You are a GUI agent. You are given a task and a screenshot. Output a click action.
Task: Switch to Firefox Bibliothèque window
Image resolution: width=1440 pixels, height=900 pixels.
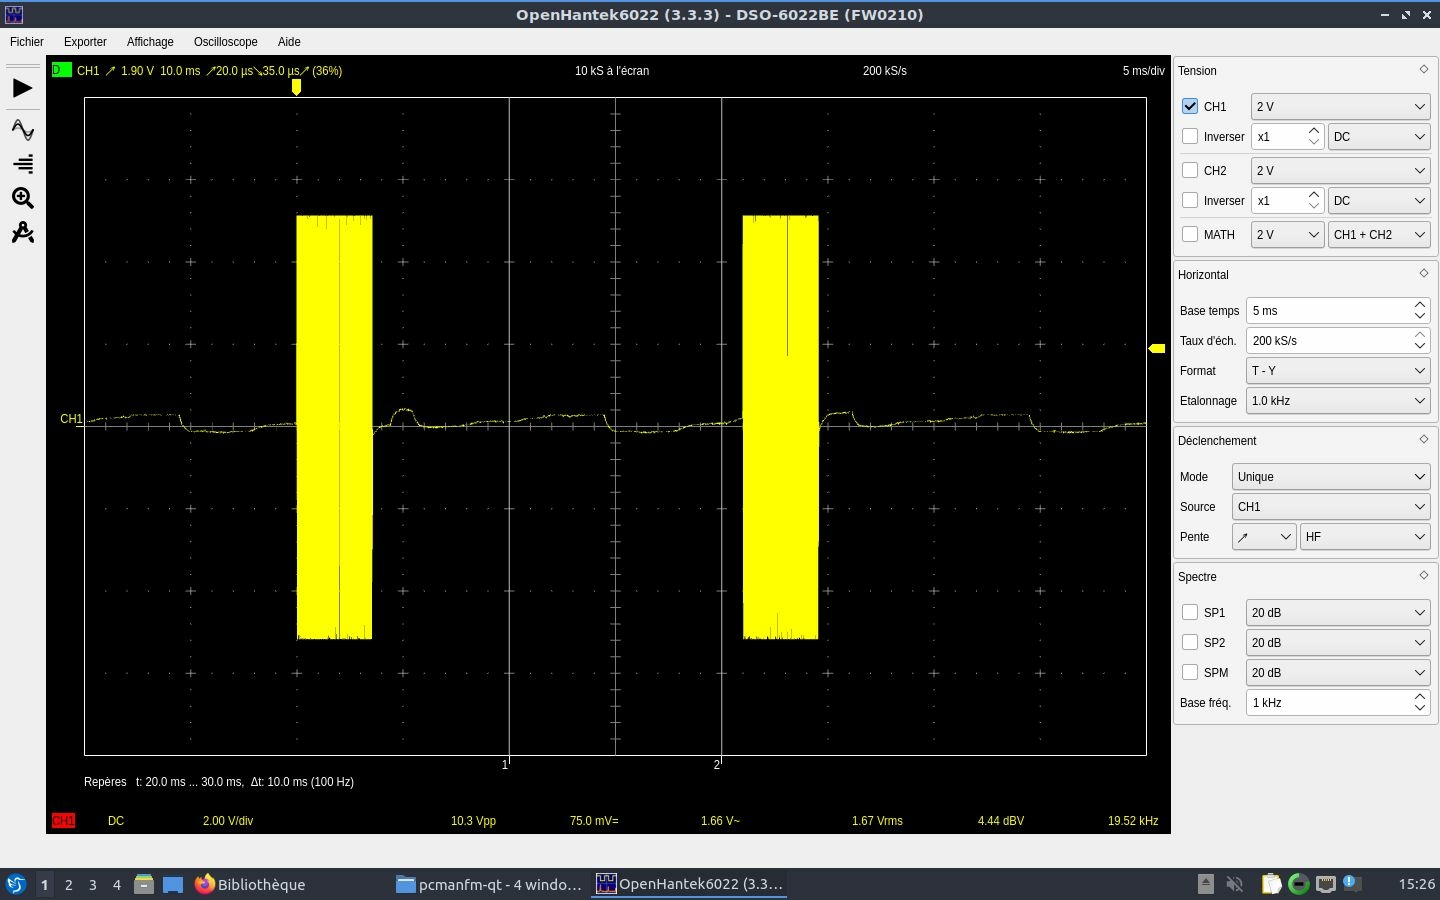pos(250,884)
